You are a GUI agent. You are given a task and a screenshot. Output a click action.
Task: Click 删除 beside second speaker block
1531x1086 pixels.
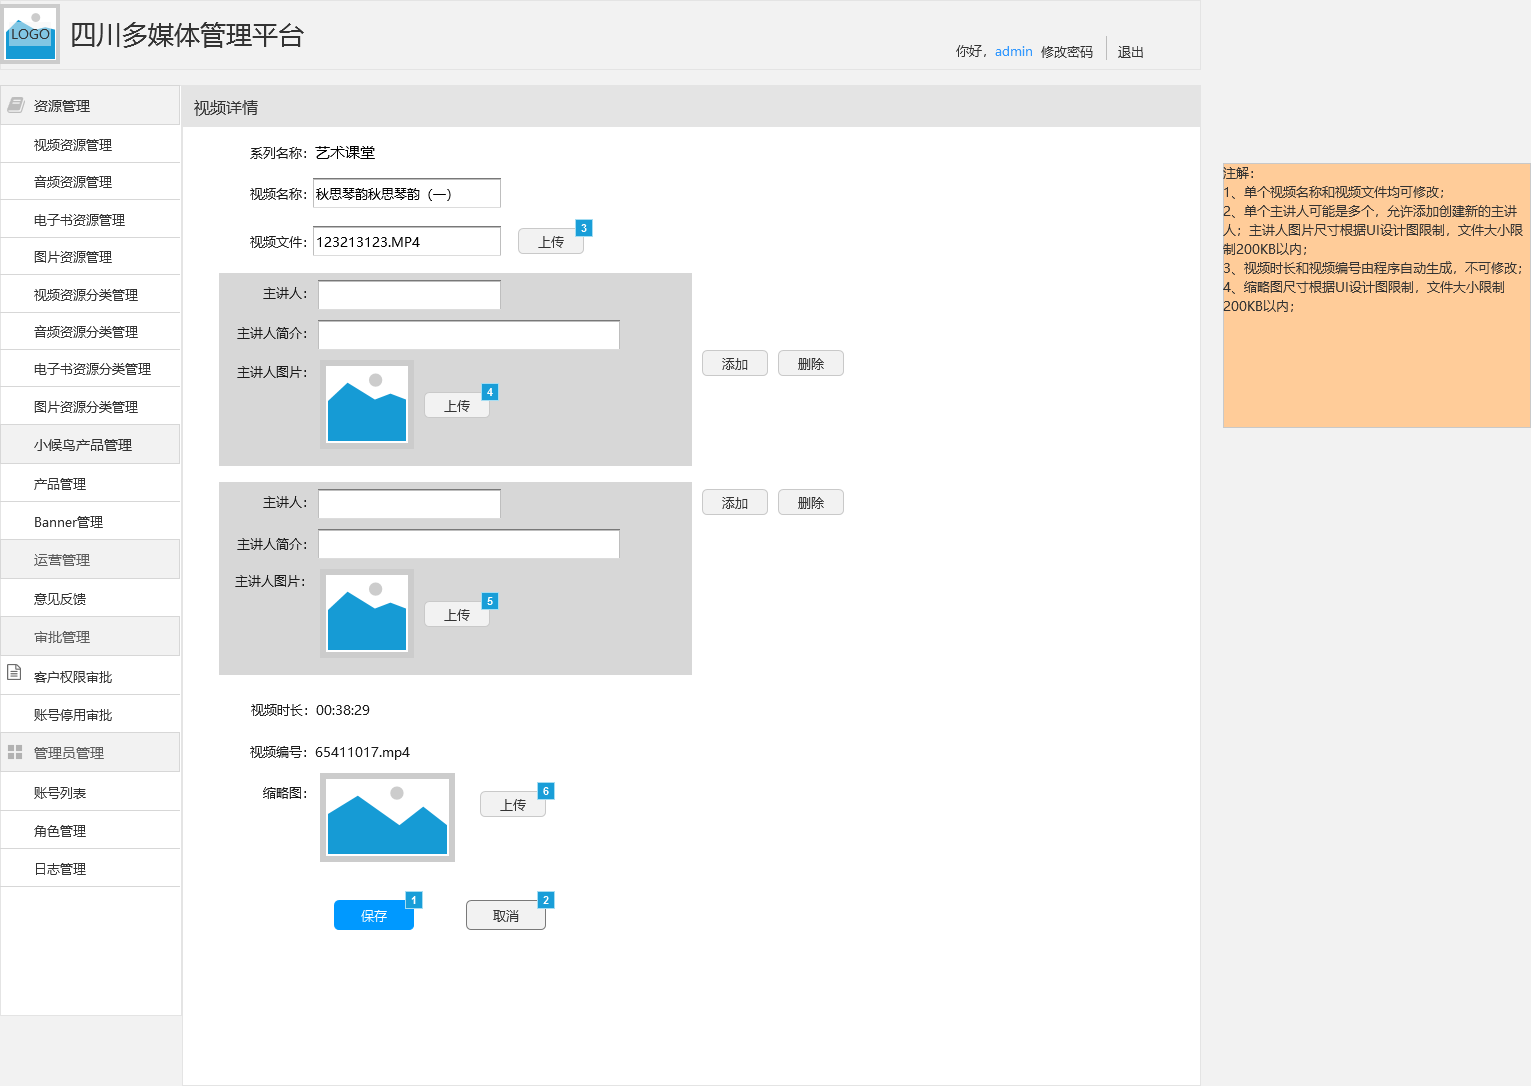[x=811, y=502]
